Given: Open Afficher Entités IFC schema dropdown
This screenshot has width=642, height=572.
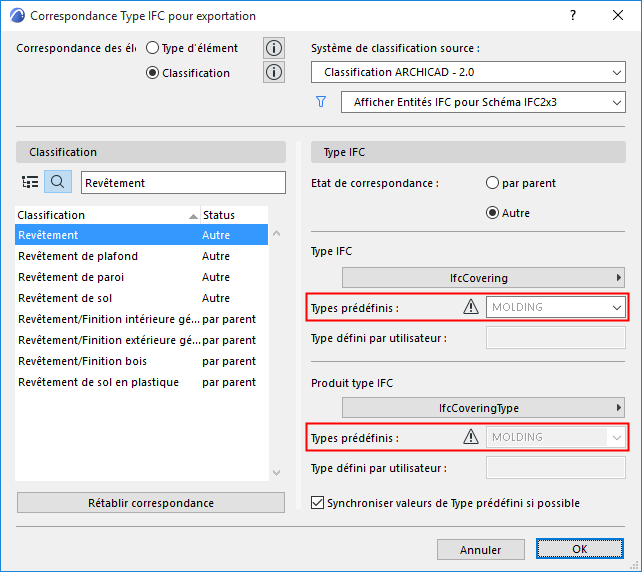Looking at the screenshot, I should pyautogui.click(x=482, y=103).
